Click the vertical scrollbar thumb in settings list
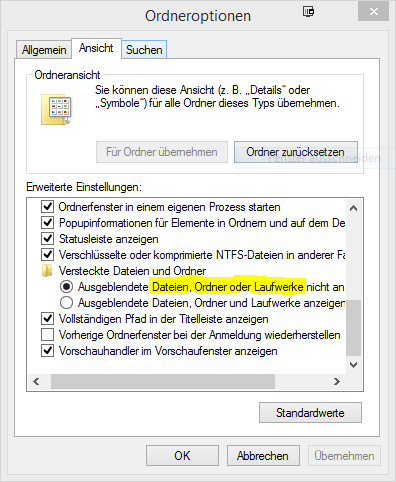 point(354,328)
